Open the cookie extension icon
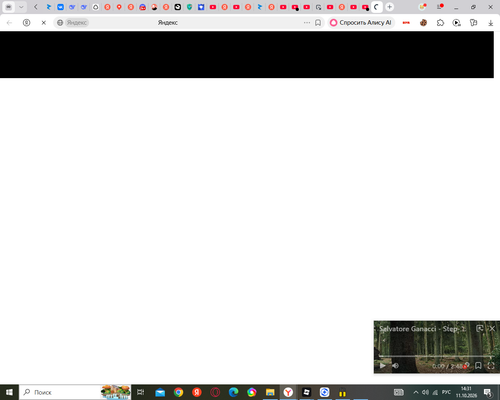 pos(423,23)
